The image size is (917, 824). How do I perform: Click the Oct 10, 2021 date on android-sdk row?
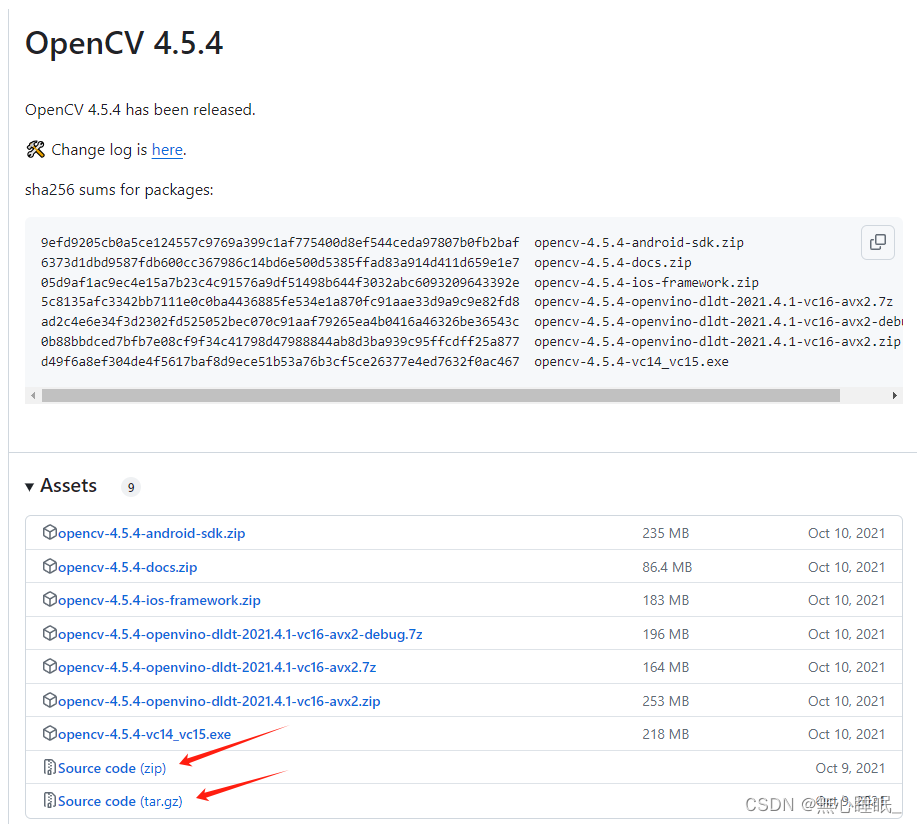[846, 533]
